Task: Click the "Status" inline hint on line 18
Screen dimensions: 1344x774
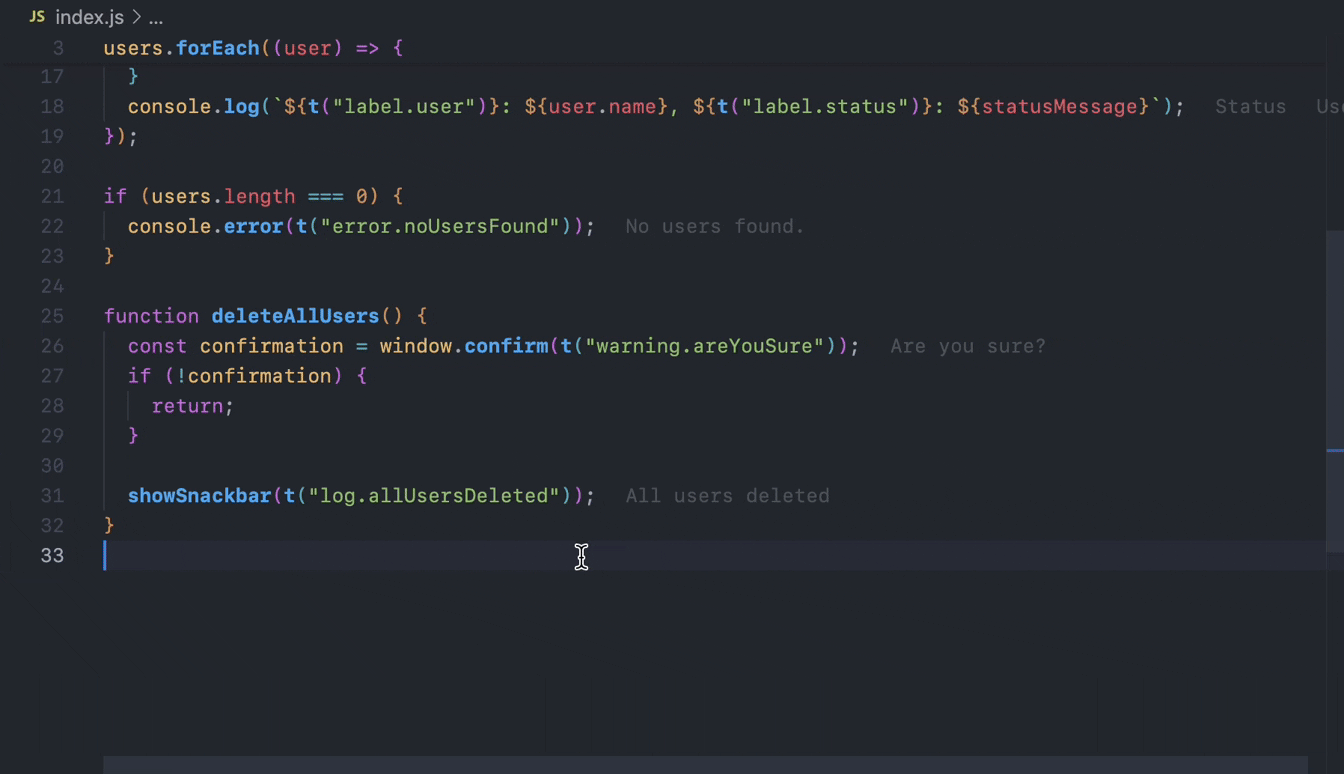Action: (1250, 106)
